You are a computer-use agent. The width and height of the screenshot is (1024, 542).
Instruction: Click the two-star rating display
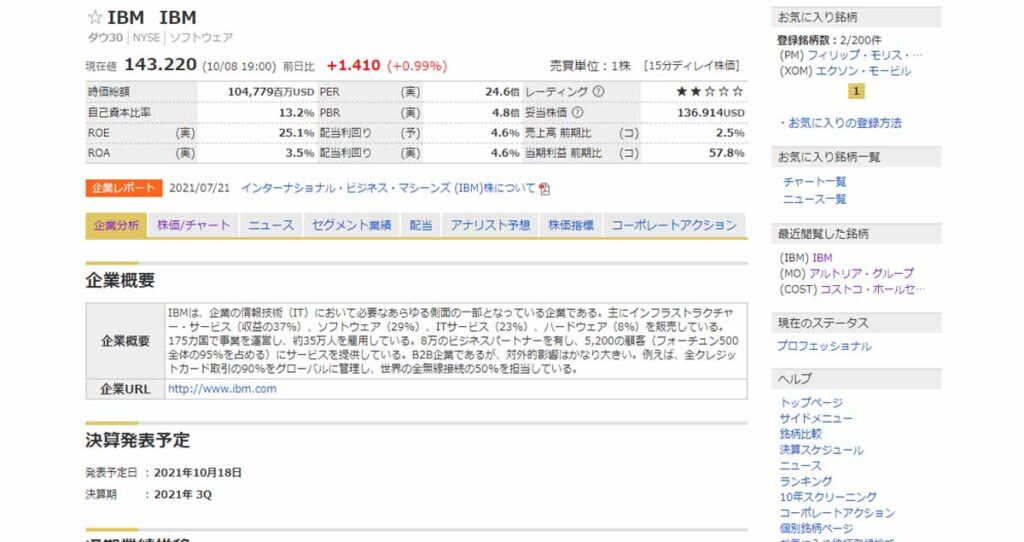click(710, 91)
